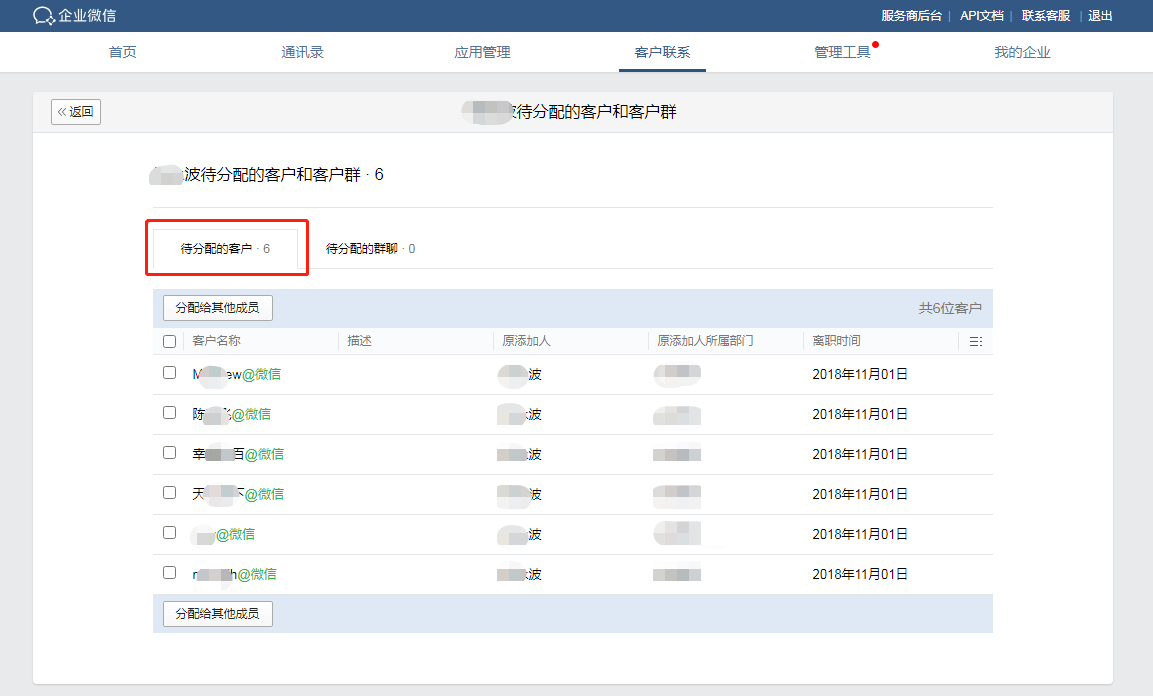Open the API文档 link
This screenshot has width=1153, height=696.
tap(982, 15)
